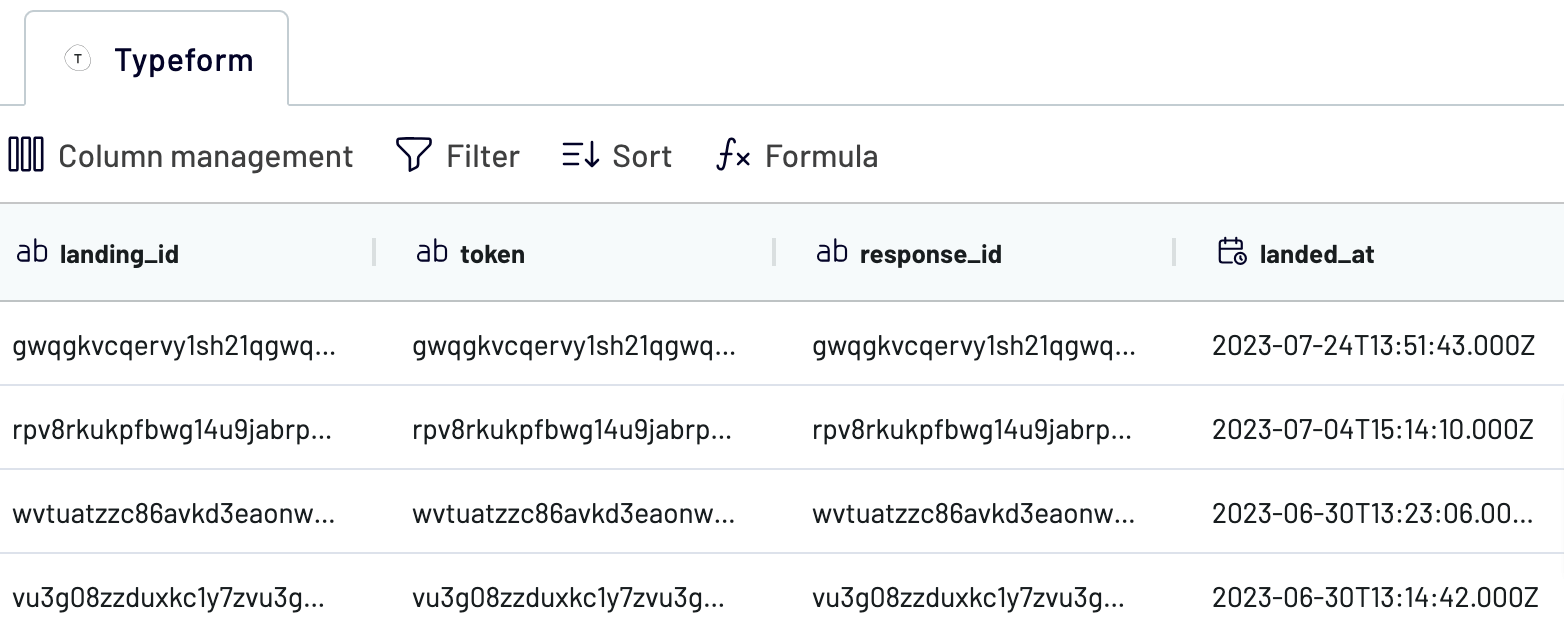
Task: Click the token cell starting with rpv8rkukpfbwg
Action: tap(572, 431)
